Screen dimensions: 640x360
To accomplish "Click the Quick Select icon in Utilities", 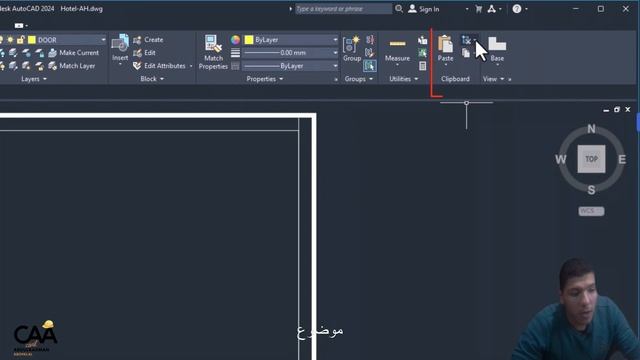I will point(422,40).
